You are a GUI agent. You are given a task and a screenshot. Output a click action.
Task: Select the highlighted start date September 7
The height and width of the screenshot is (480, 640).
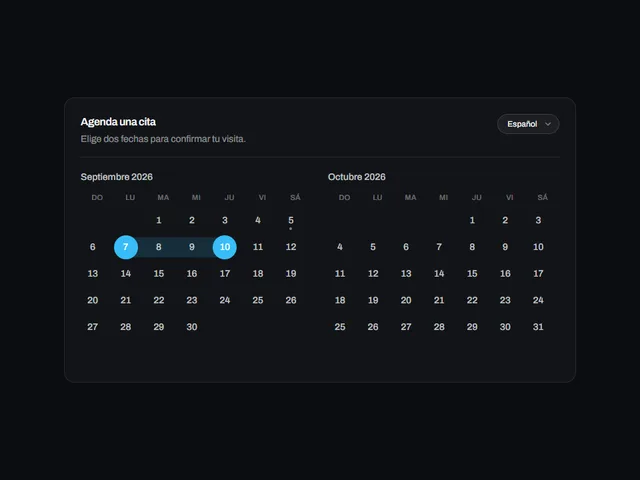click(126, 247)
